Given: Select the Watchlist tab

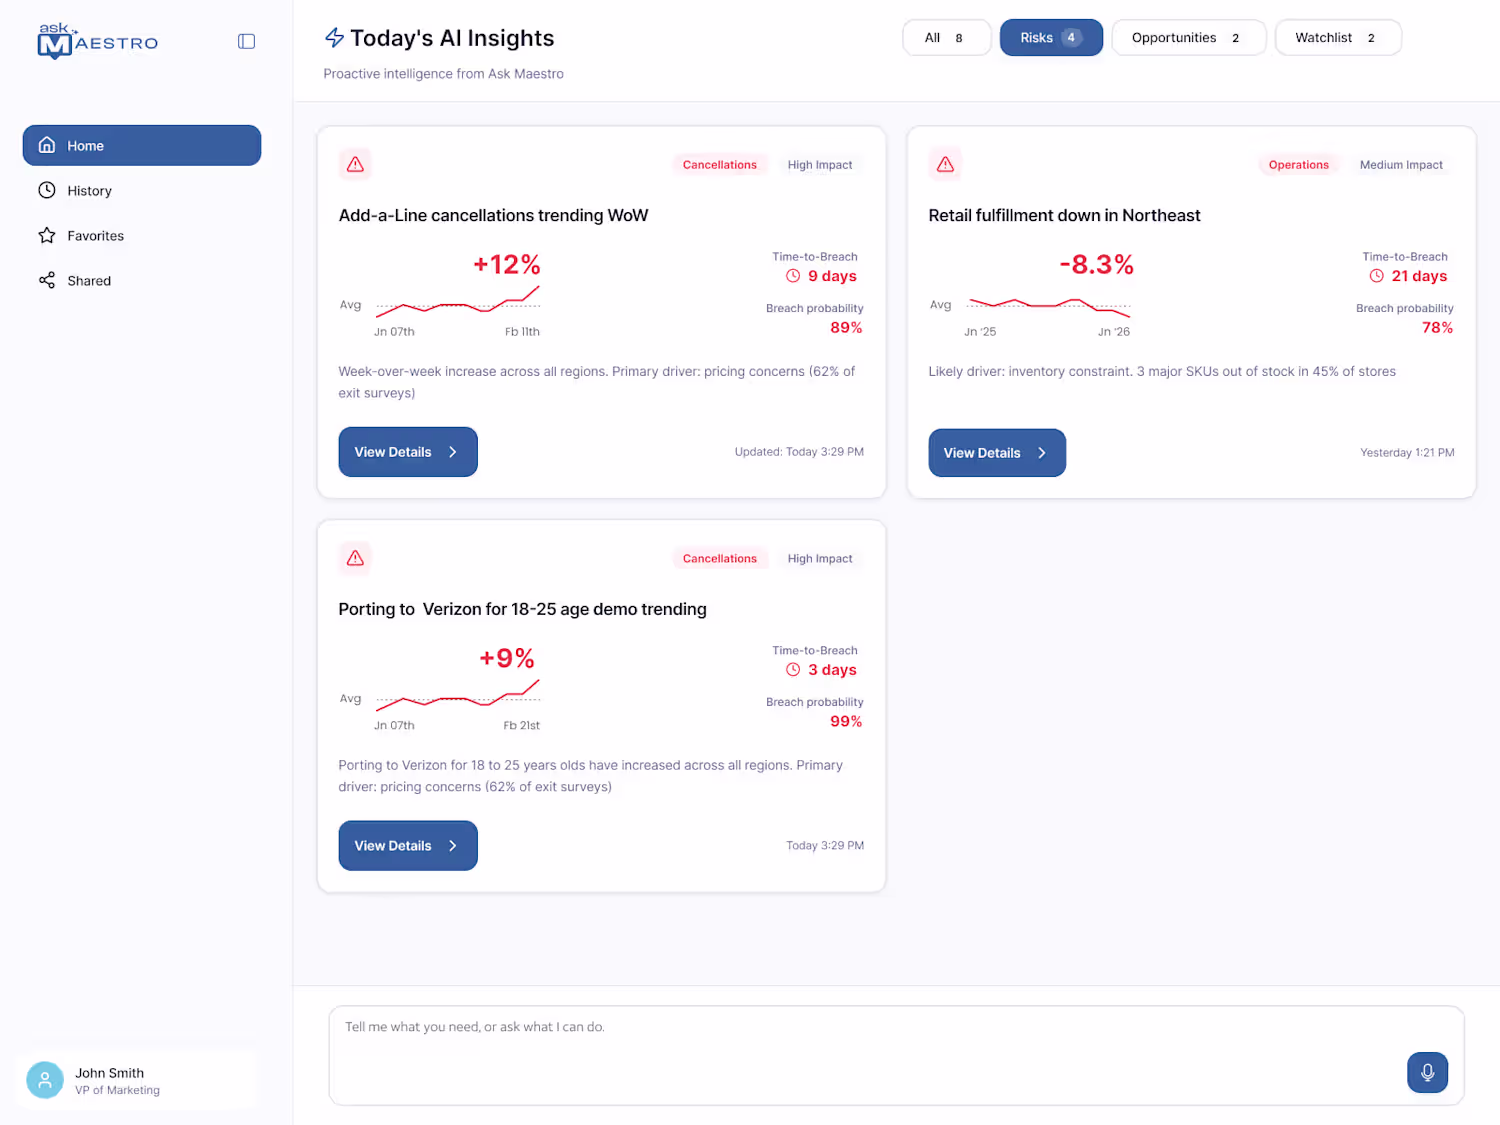Looking at the screenshot, I should (1337, 38).
